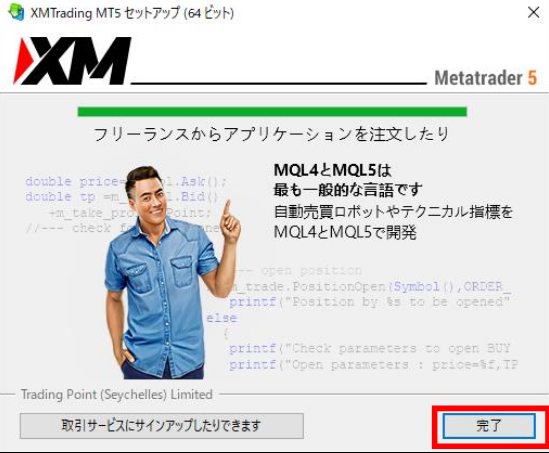Close the XMTrading MT5 setup window
This screenshot has width=549, height=453.
click(x=533, y=13)
